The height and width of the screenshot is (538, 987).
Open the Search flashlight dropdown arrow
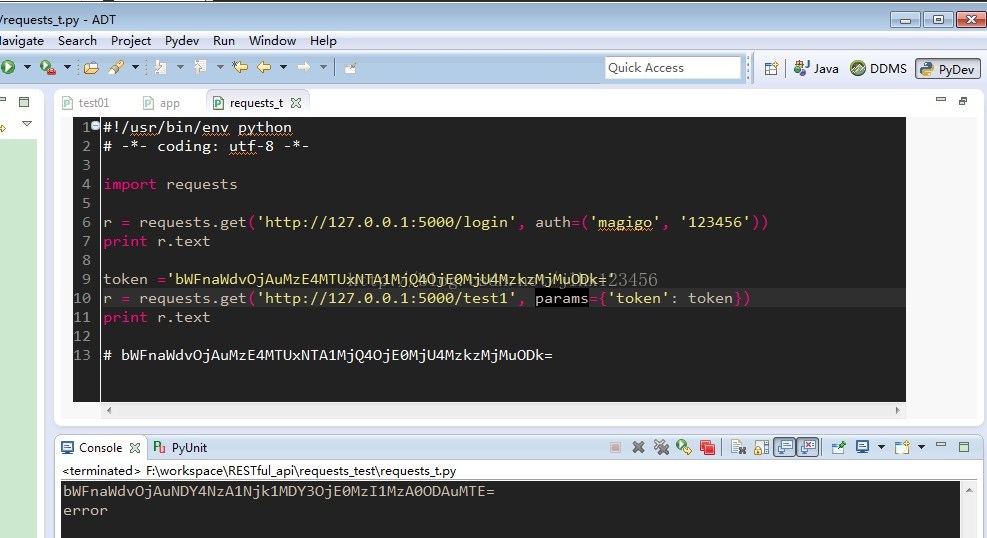pyautogui.click(x=135, y=67)
